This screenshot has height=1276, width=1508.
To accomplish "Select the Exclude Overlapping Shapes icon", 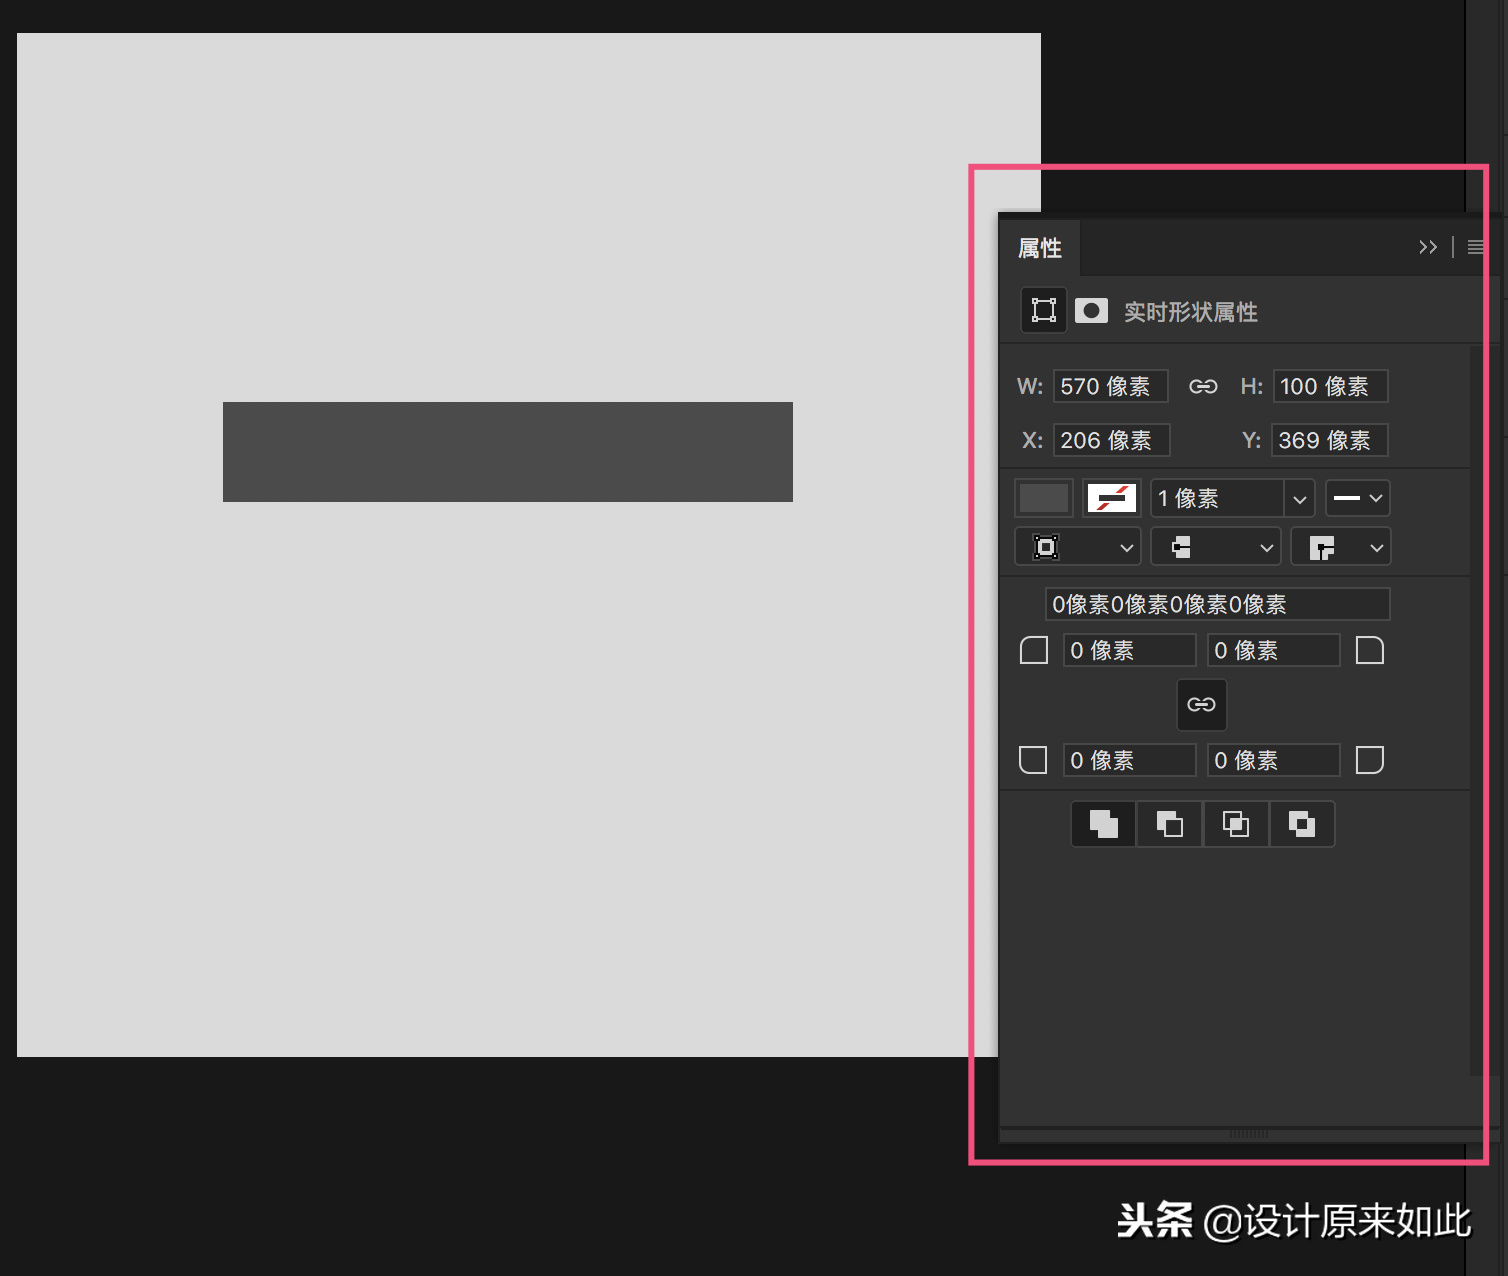I will click(x=1302, y=824).
